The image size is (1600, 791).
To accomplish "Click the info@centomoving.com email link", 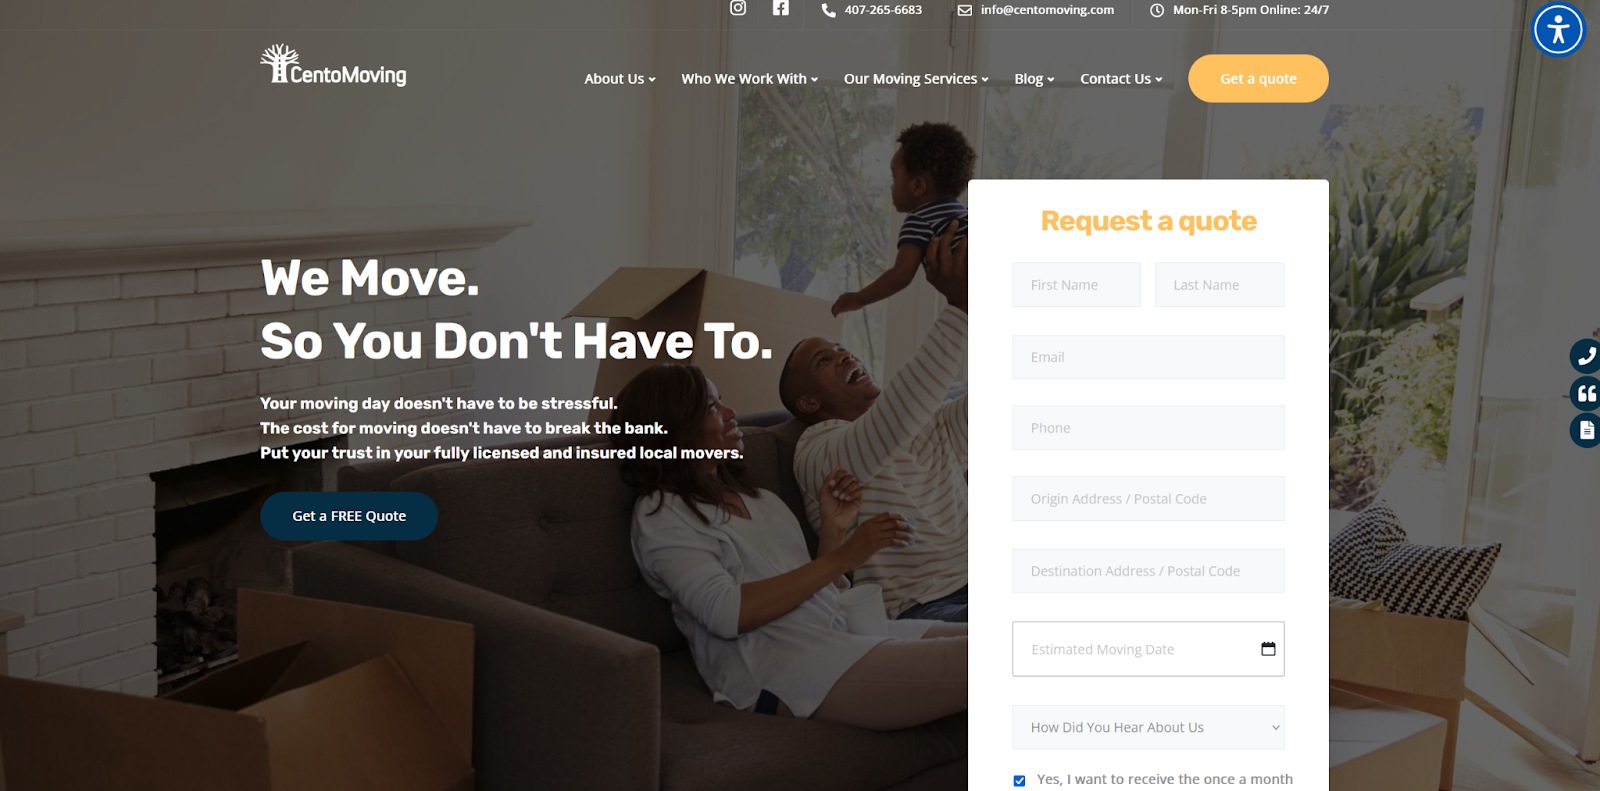I will (x=1047, y=10).
